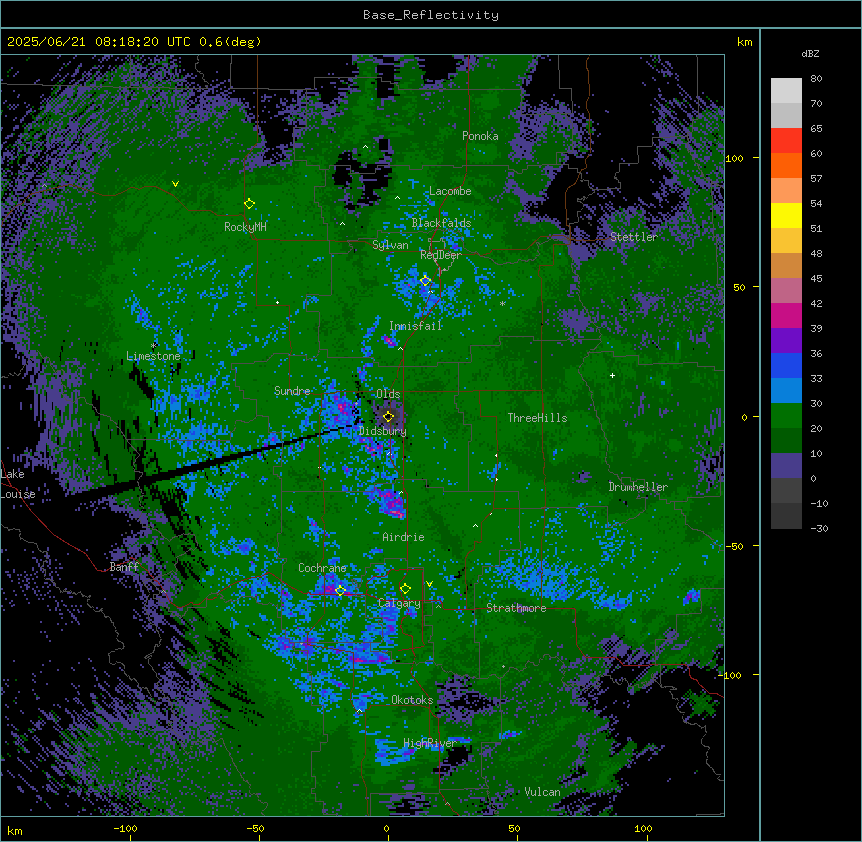This screenshot has width=862, height=842.
Task: Select the Drumheller city label
Action: (638, 487)
